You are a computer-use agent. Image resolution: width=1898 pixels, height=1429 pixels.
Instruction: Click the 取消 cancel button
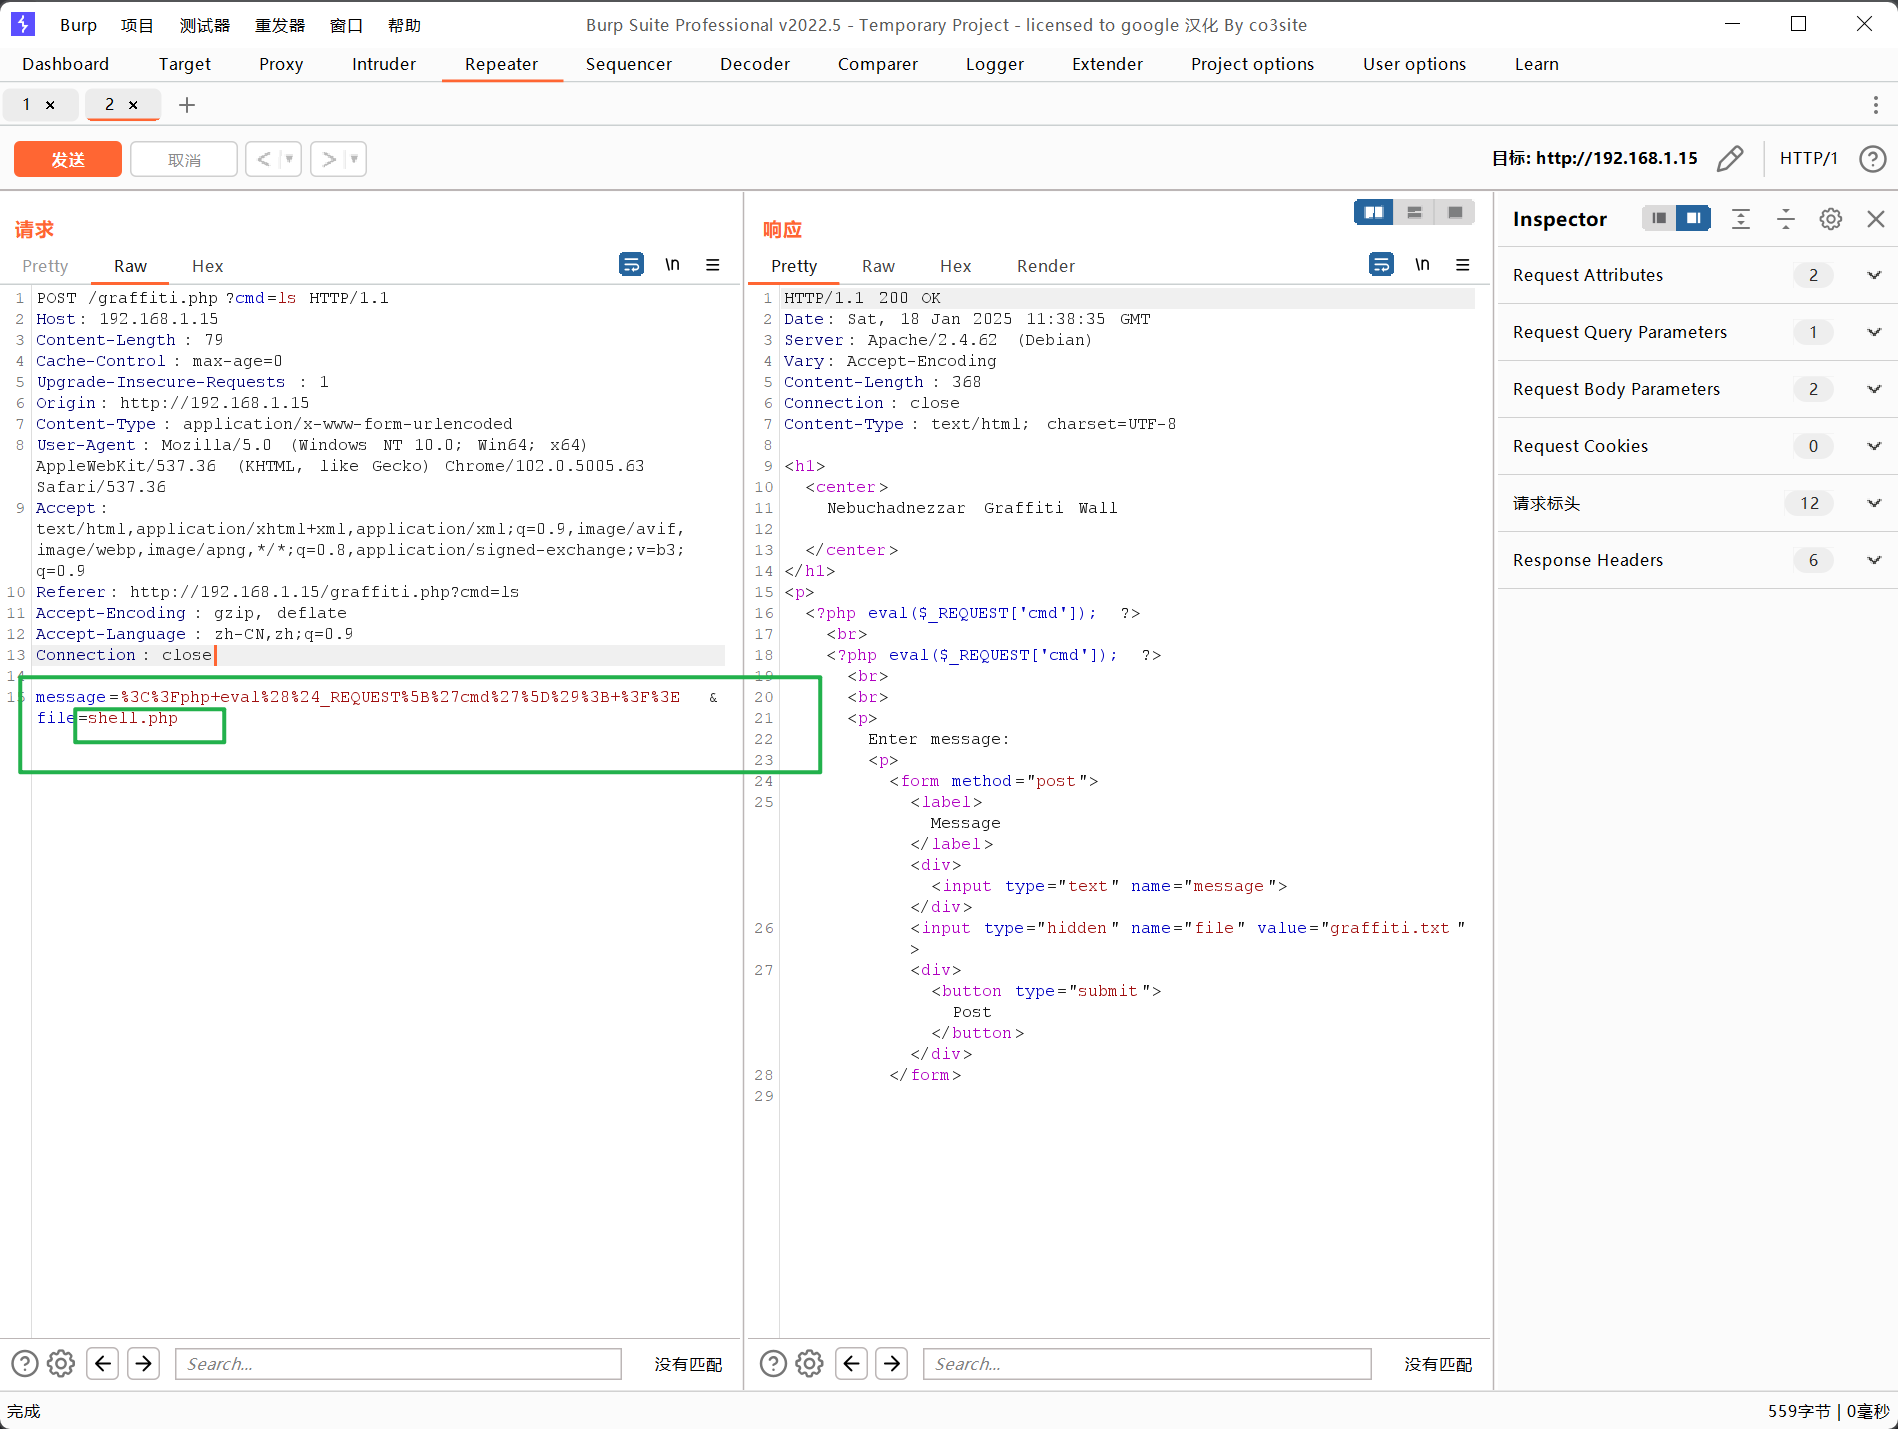point(184,159)
